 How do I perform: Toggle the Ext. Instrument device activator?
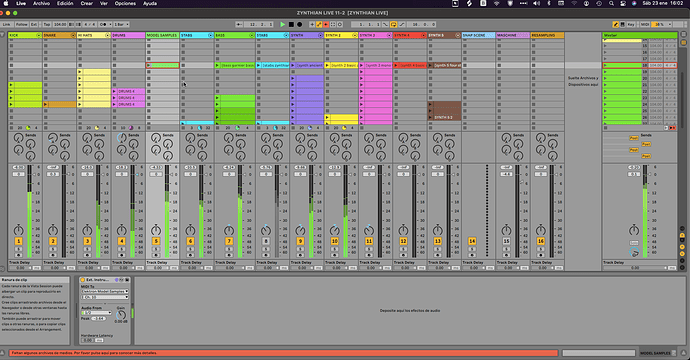pos(83,280)
